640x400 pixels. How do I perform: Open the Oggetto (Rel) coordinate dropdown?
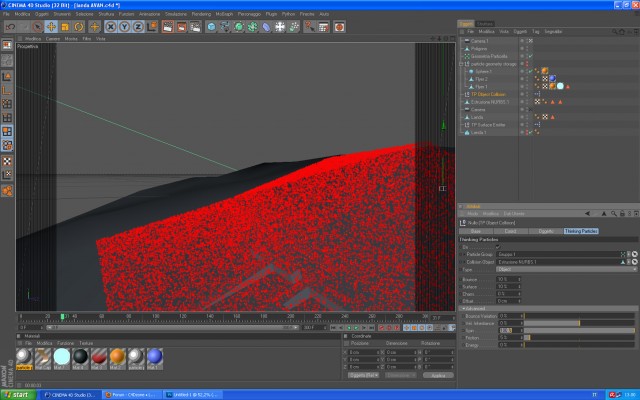point(363,376)
